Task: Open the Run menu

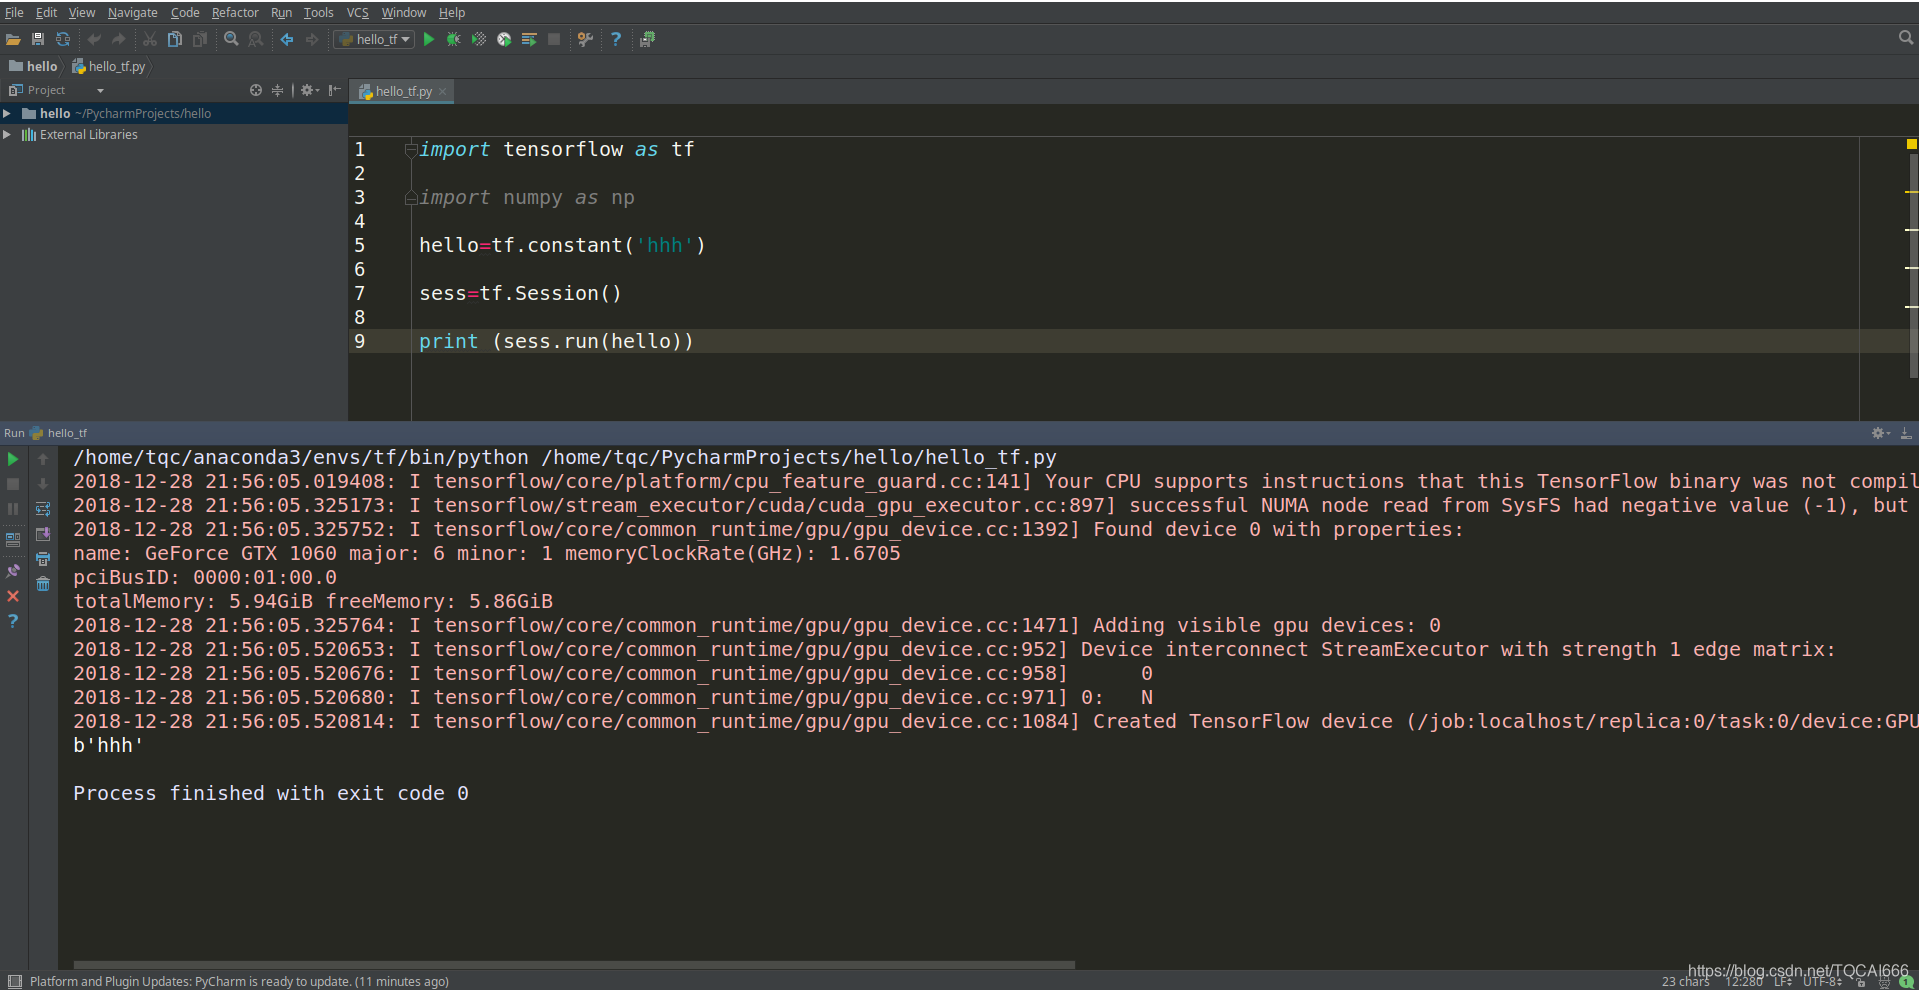Action: click(x=282, y=12)
